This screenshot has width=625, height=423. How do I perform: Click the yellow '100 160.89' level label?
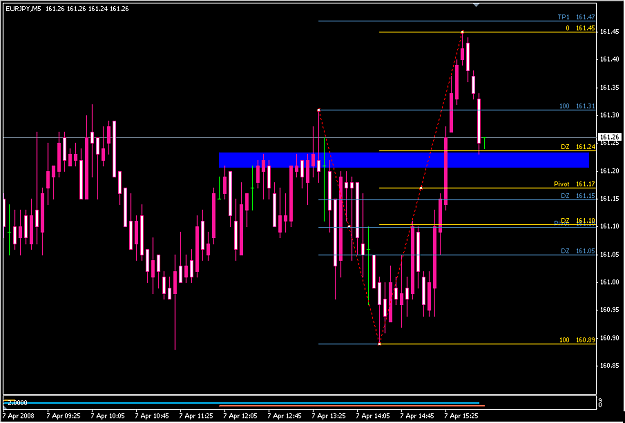(x=577, y=340)
